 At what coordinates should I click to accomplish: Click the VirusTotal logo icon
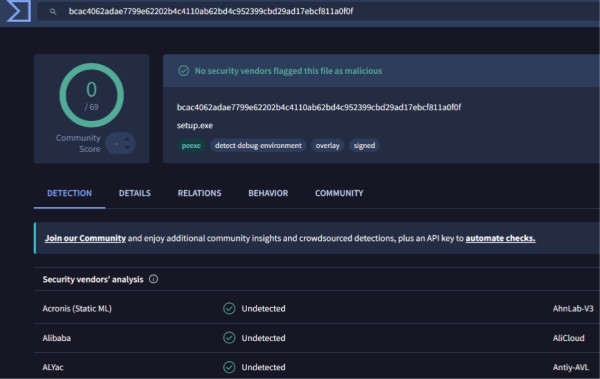[19, 11]
